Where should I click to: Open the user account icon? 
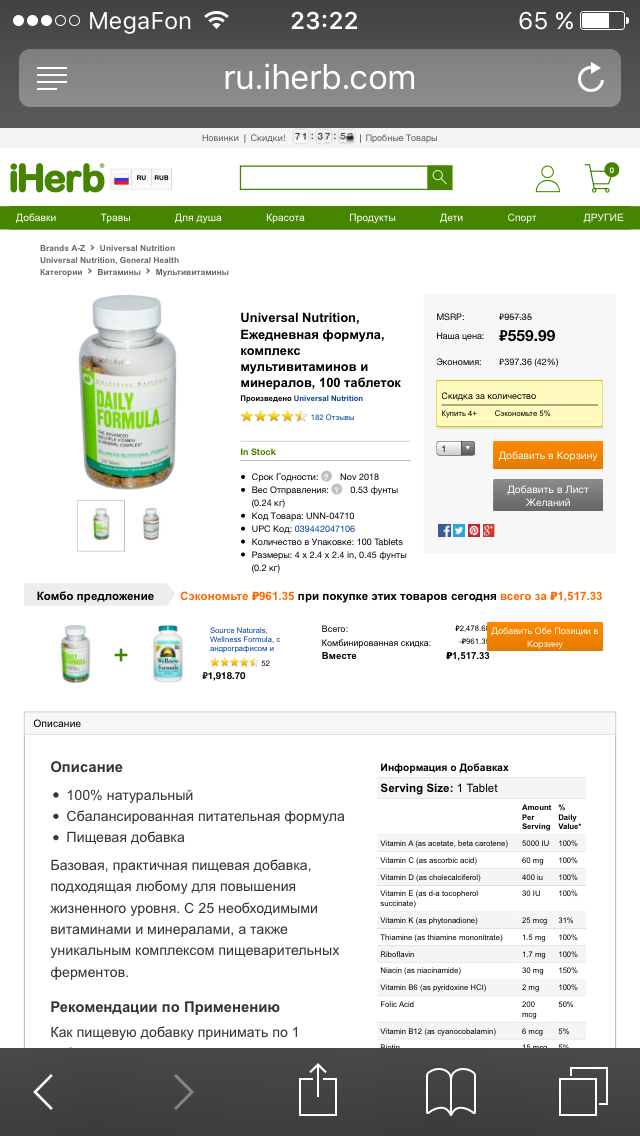pos(548,179)
